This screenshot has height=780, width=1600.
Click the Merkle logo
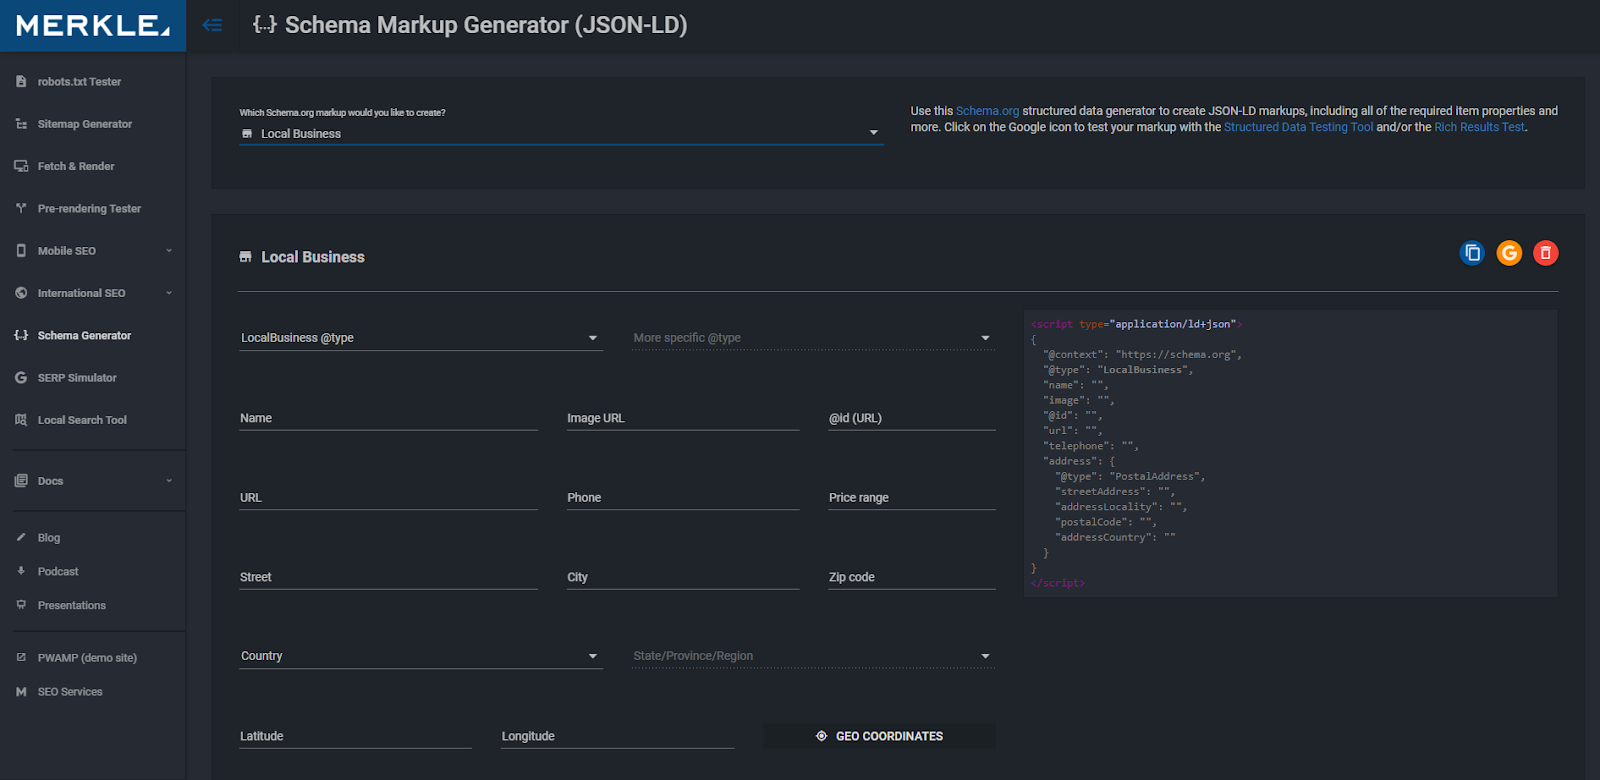(x=93, y=26)
